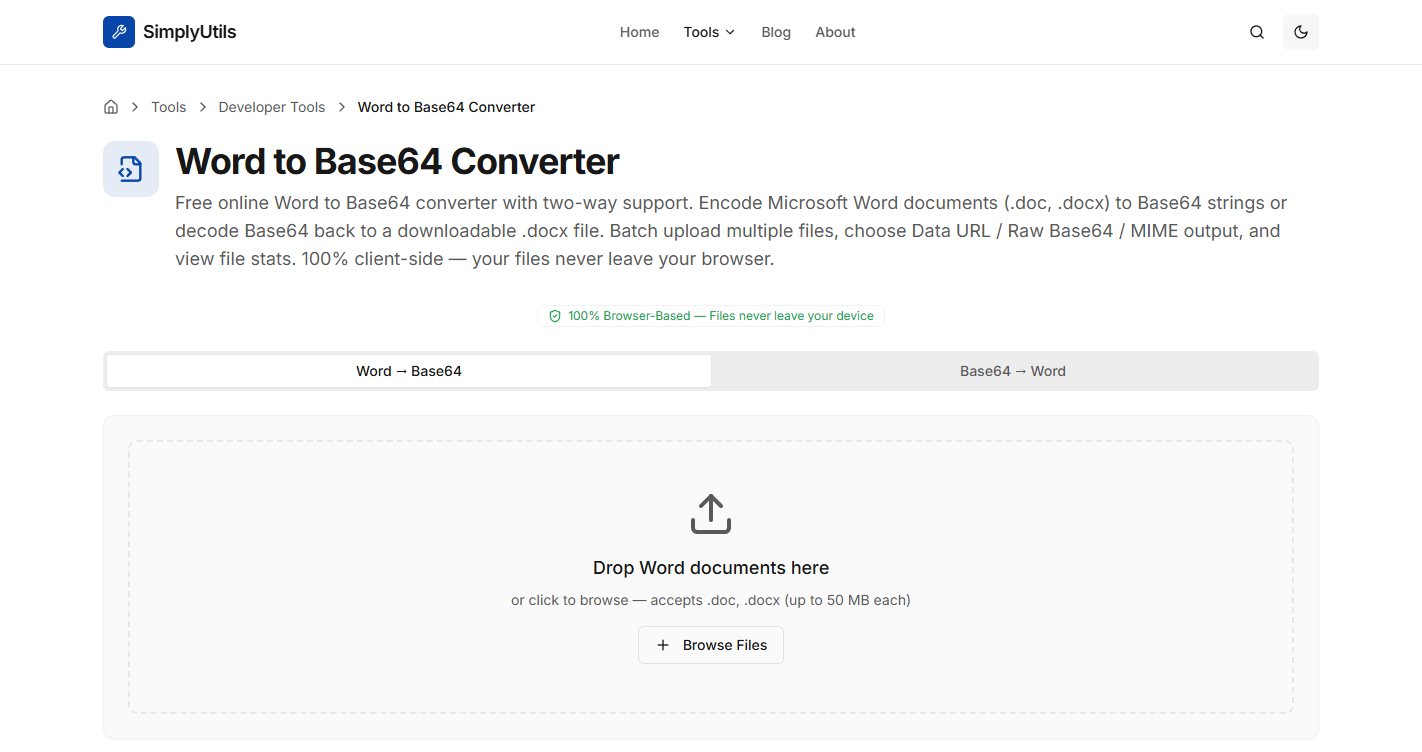
Task: Select the Word → Base64 tab
Action: pyautogui.click(x=409, y=371)
